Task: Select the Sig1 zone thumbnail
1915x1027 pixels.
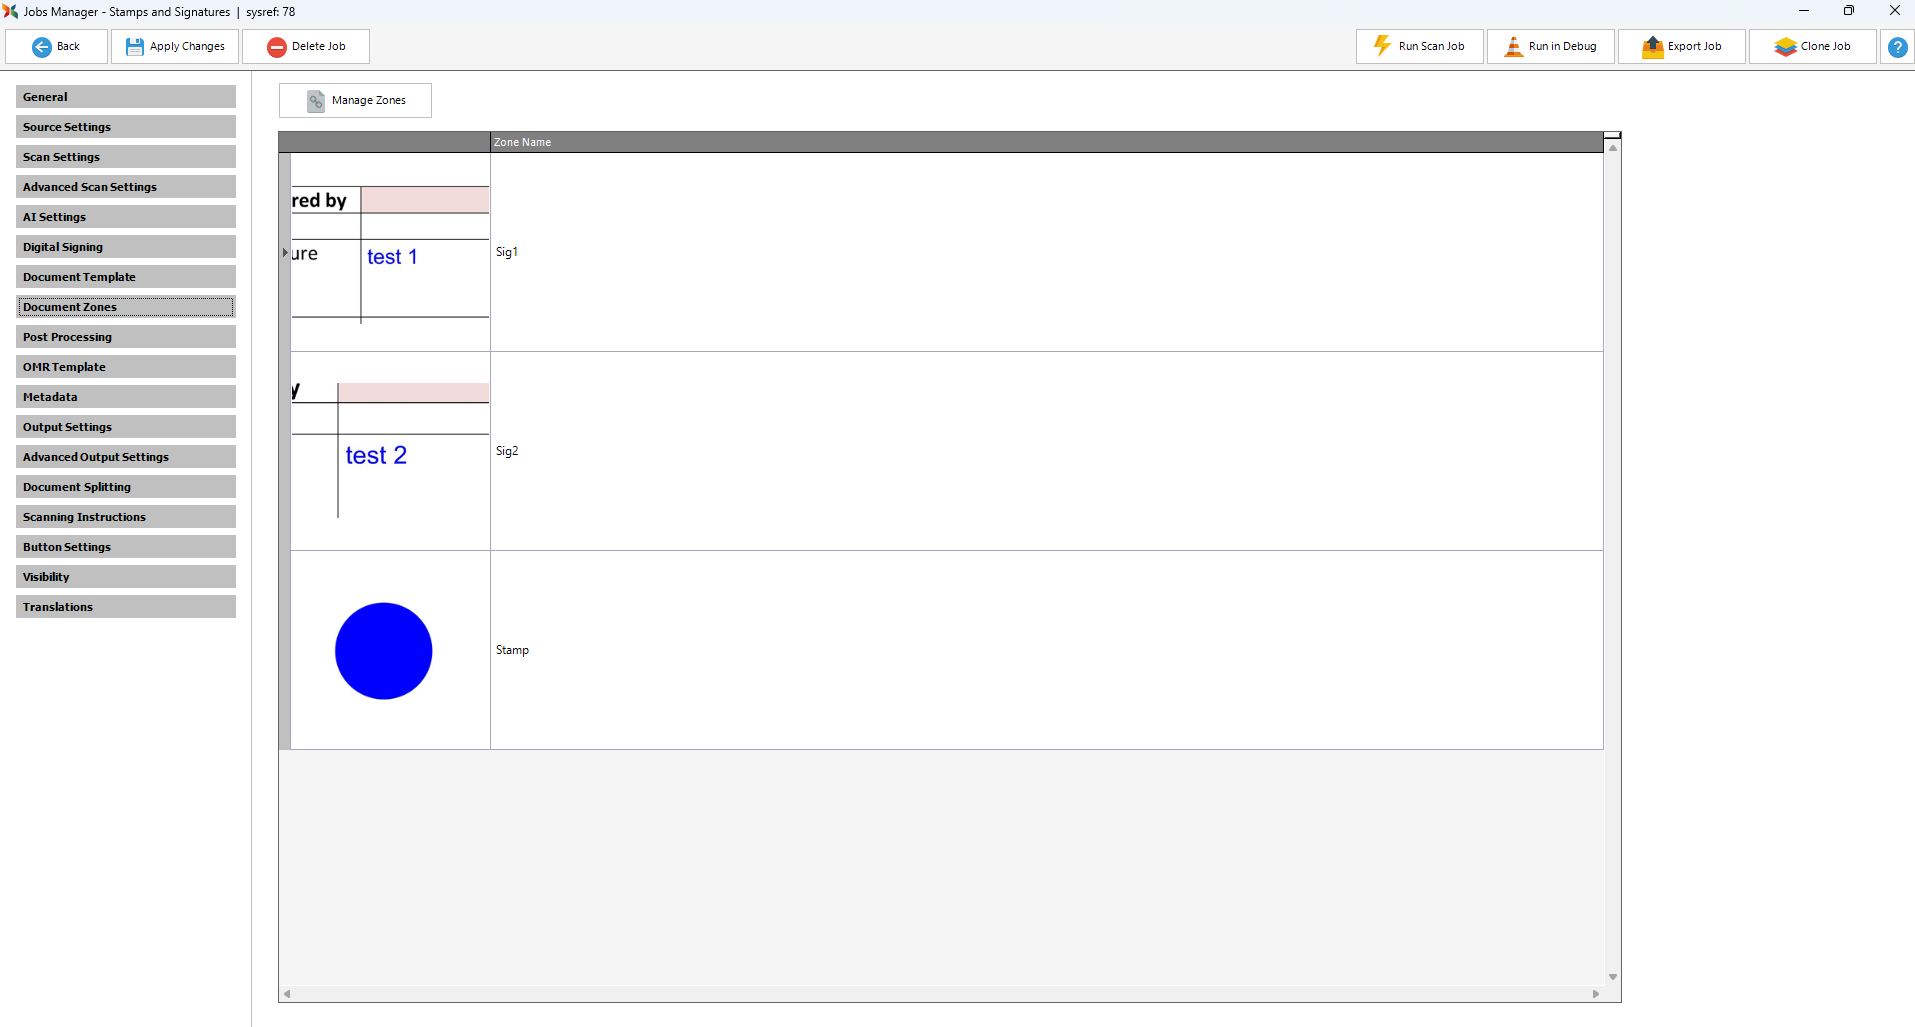Action: tap(390, 252)
